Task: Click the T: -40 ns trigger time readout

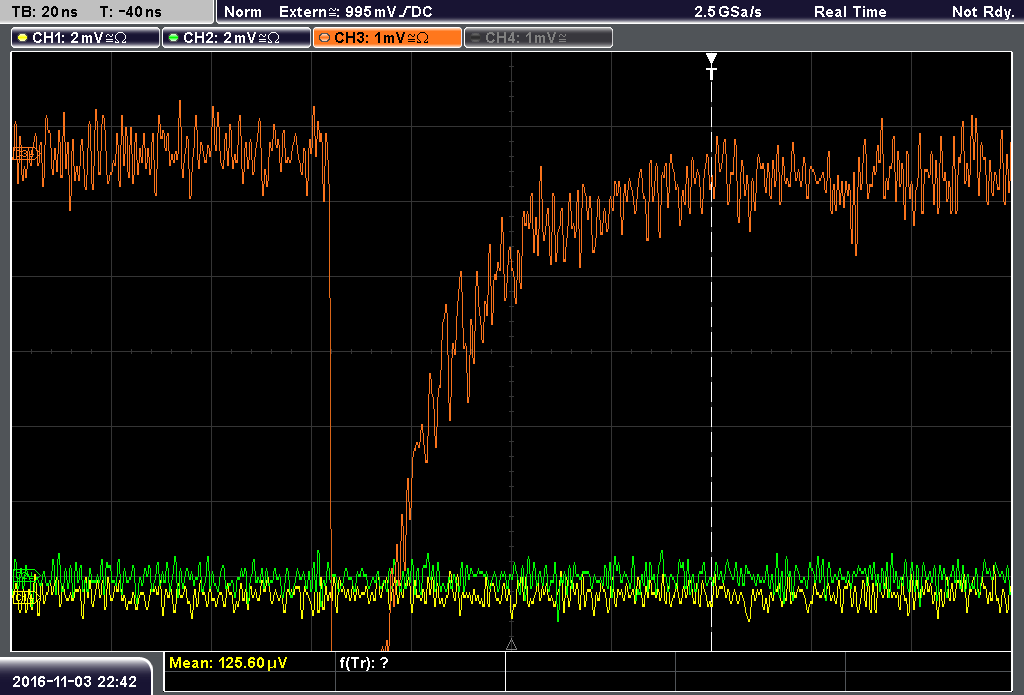Action: click(x=131, y=12)
